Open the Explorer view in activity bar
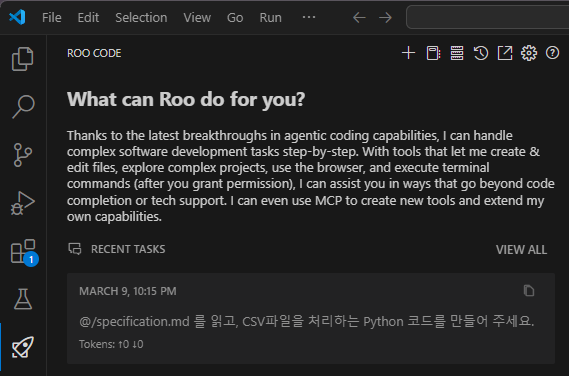569x376 pixels. [x=23, y=59]
